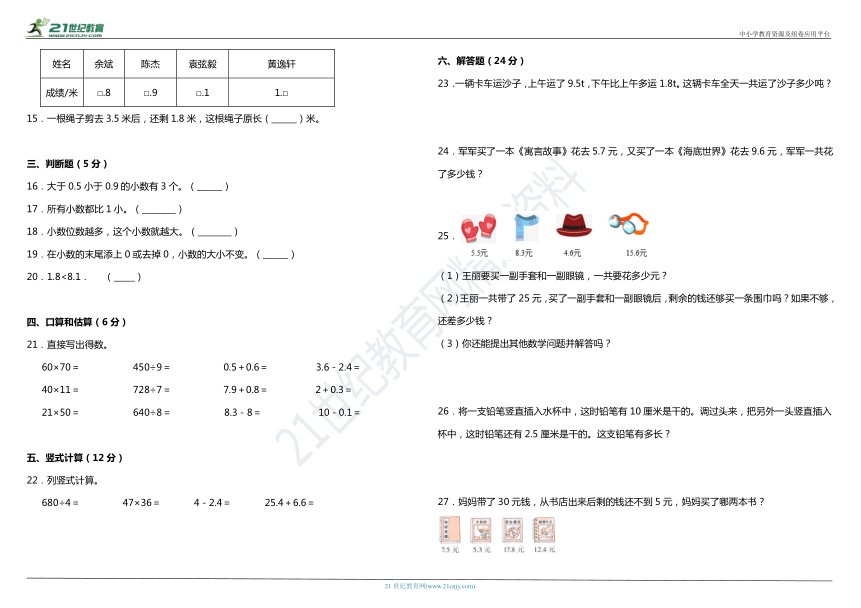Select the 余斌 name cell

[x=104, y=64]
